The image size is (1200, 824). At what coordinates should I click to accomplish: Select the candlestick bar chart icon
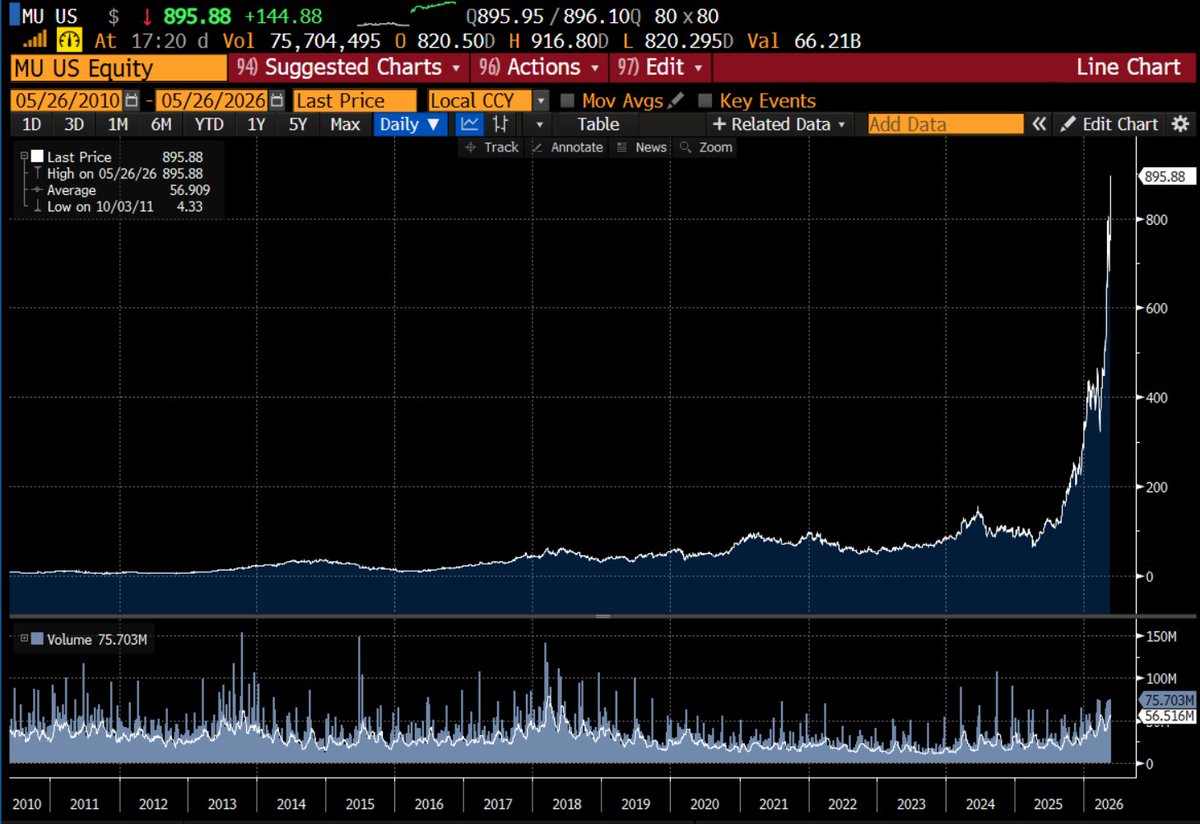pos(501,124)
